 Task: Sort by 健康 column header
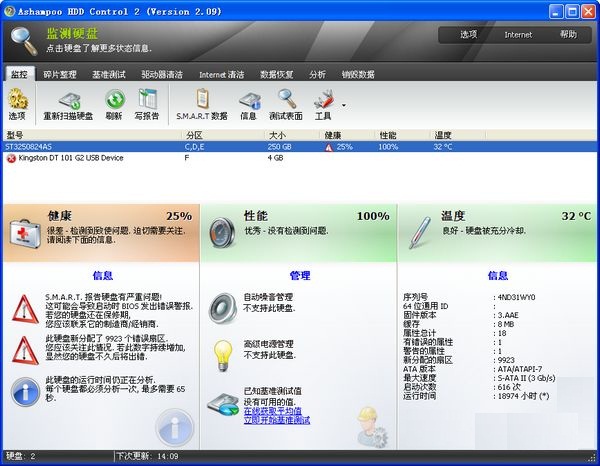(347, 135)
